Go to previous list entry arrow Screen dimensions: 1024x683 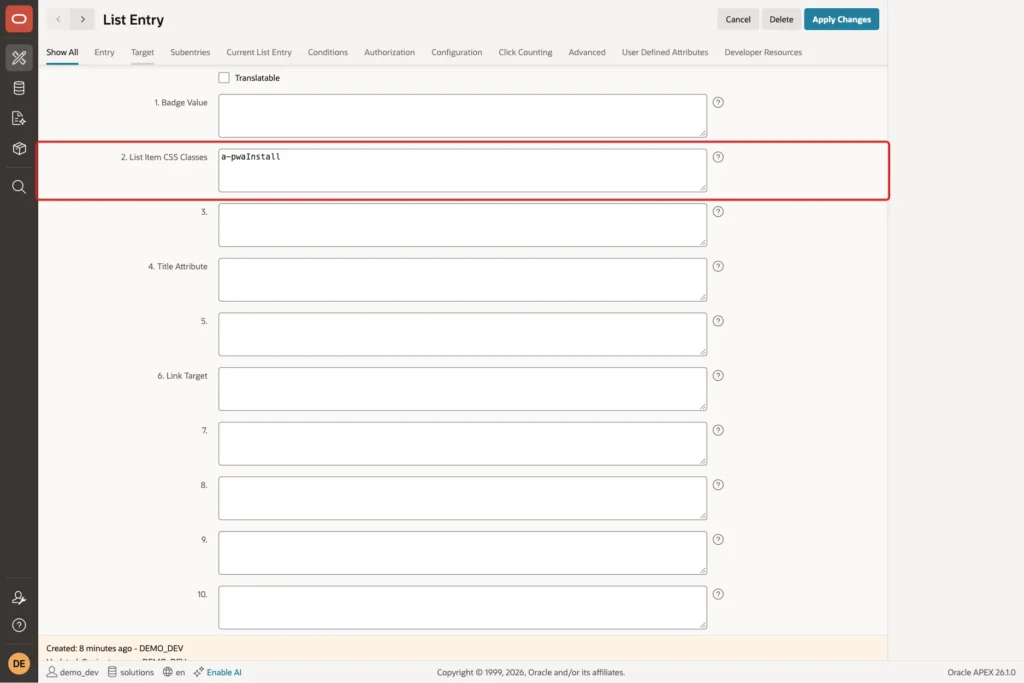point(58,20)
